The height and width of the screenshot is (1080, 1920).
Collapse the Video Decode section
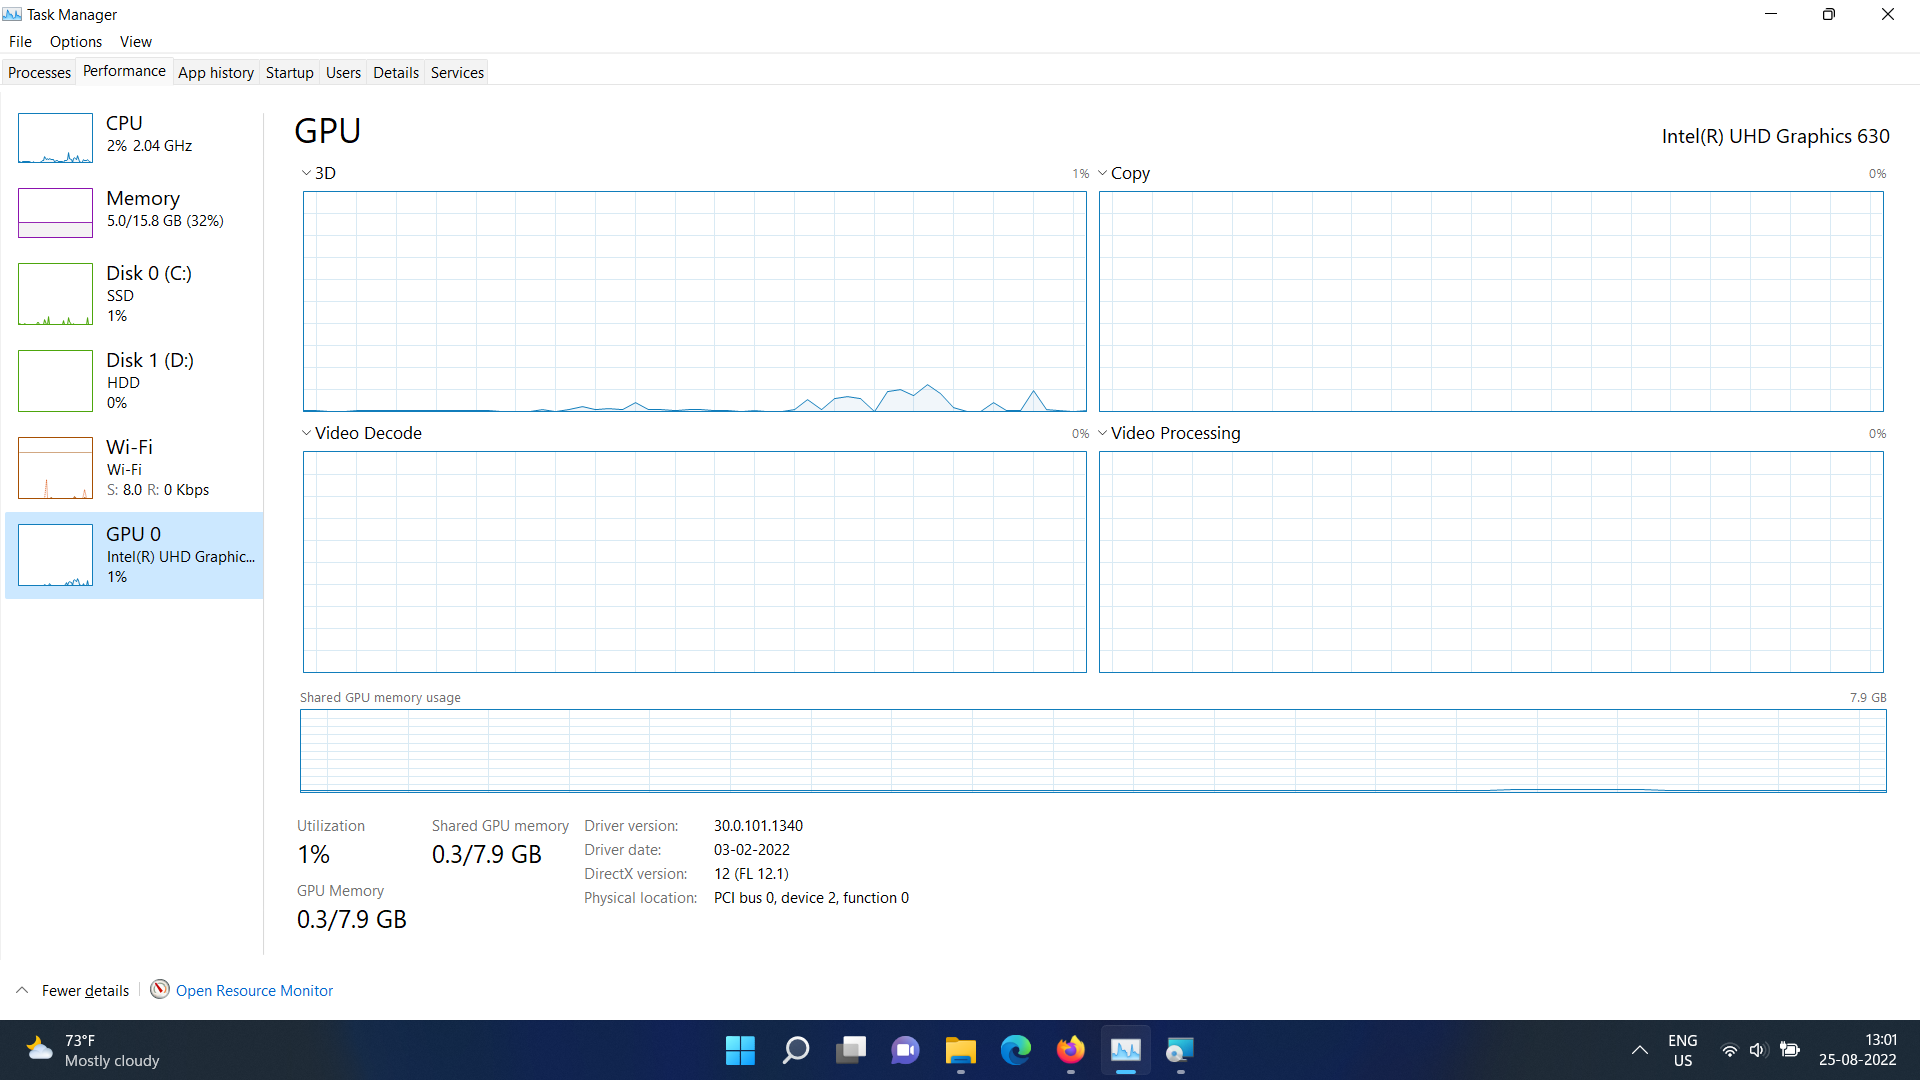pyautogui.click(x=306, y=432)
